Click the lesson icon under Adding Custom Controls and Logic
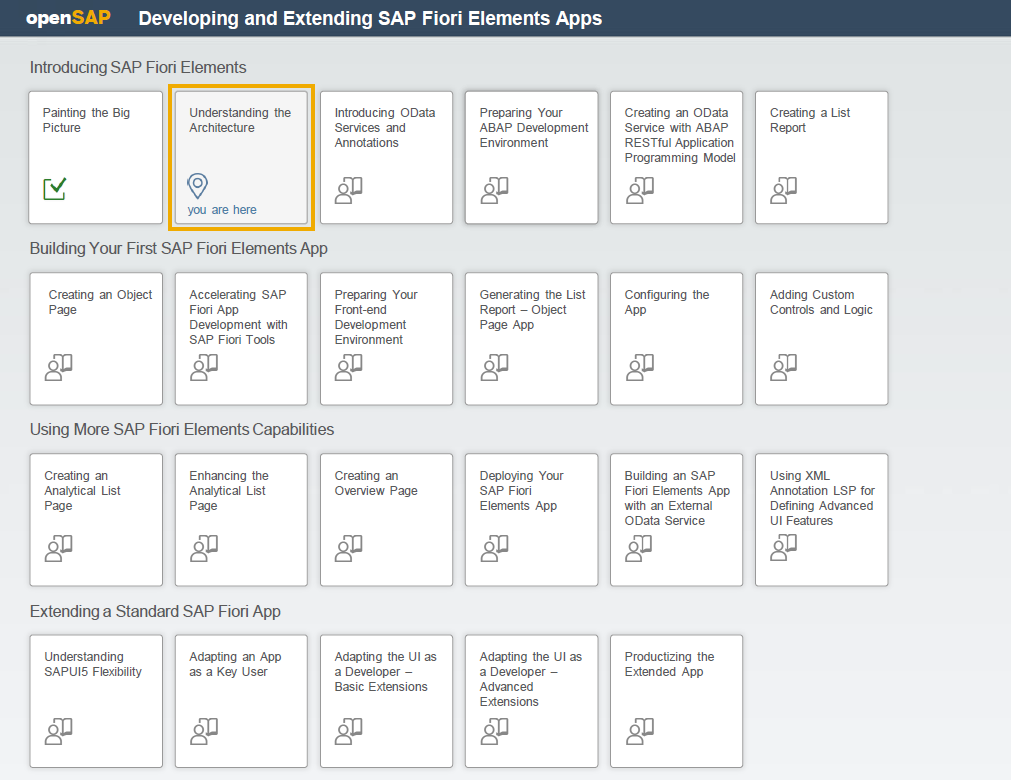The image size is (1011, 780). click(x=783, y=367)
